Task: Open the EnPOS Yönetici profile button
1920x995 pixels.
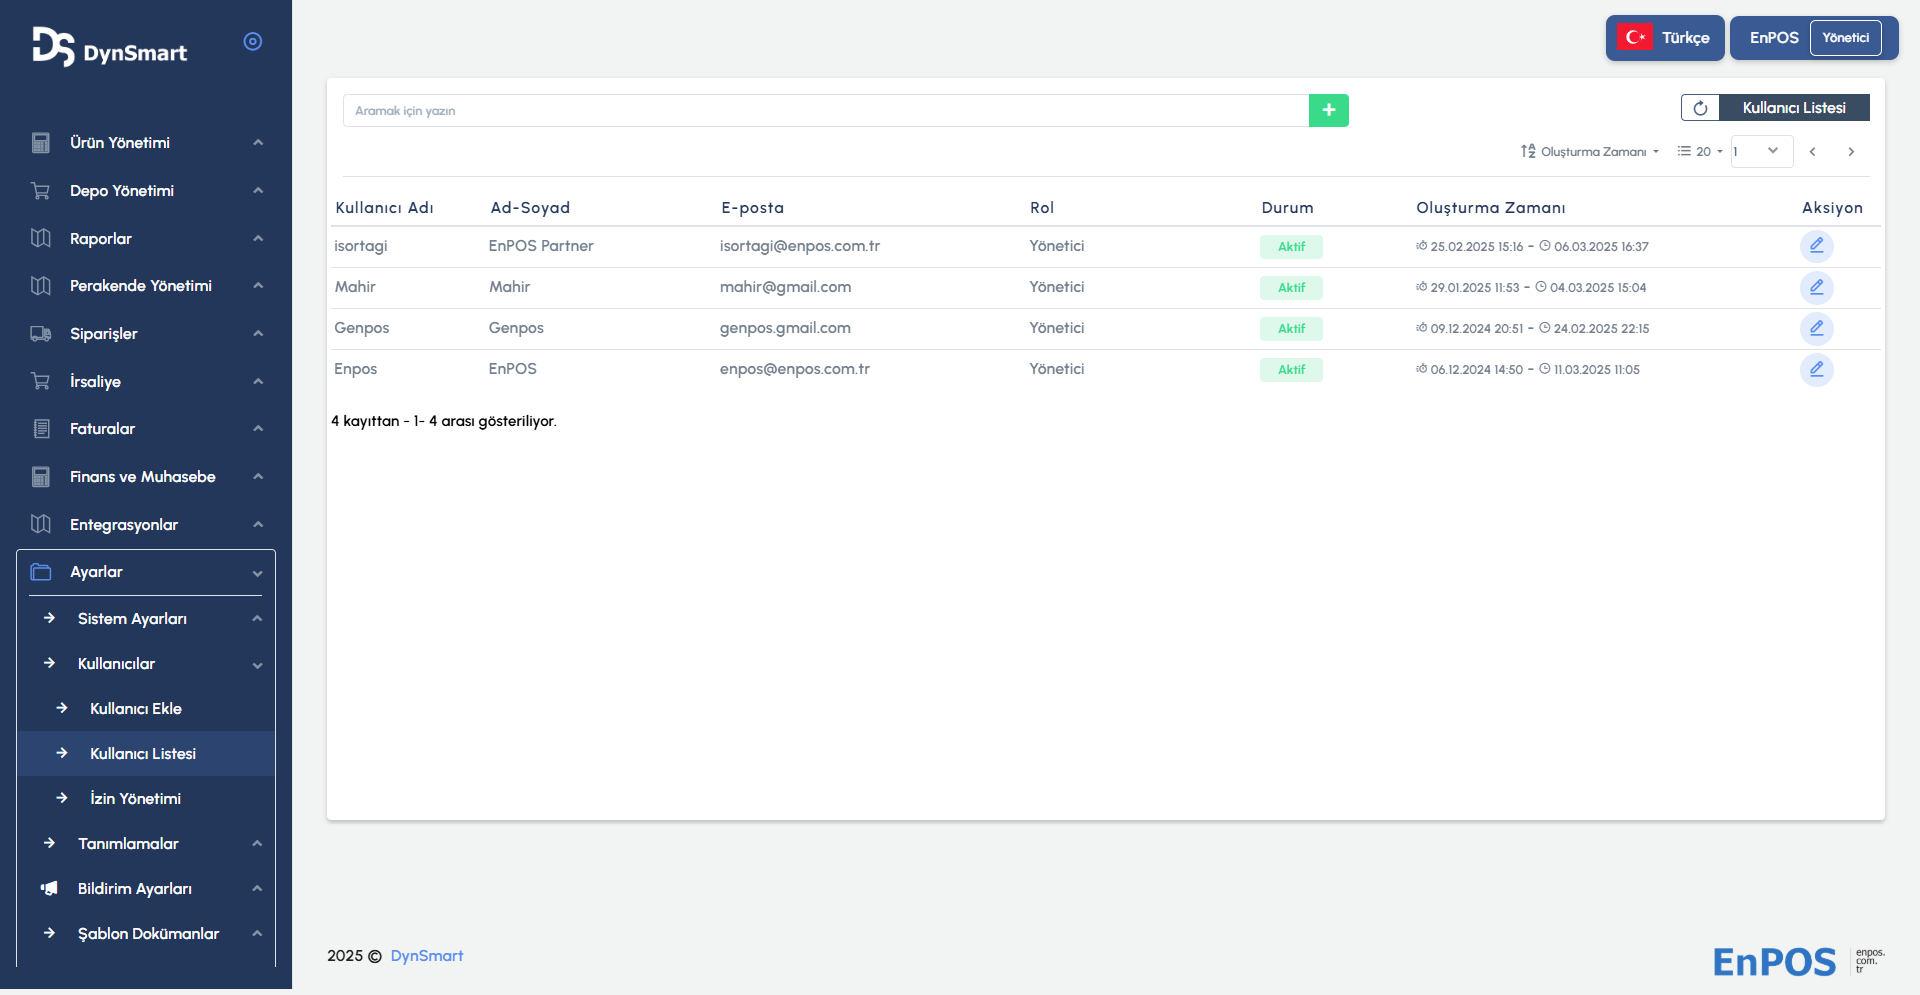Action: point(1813,38)
